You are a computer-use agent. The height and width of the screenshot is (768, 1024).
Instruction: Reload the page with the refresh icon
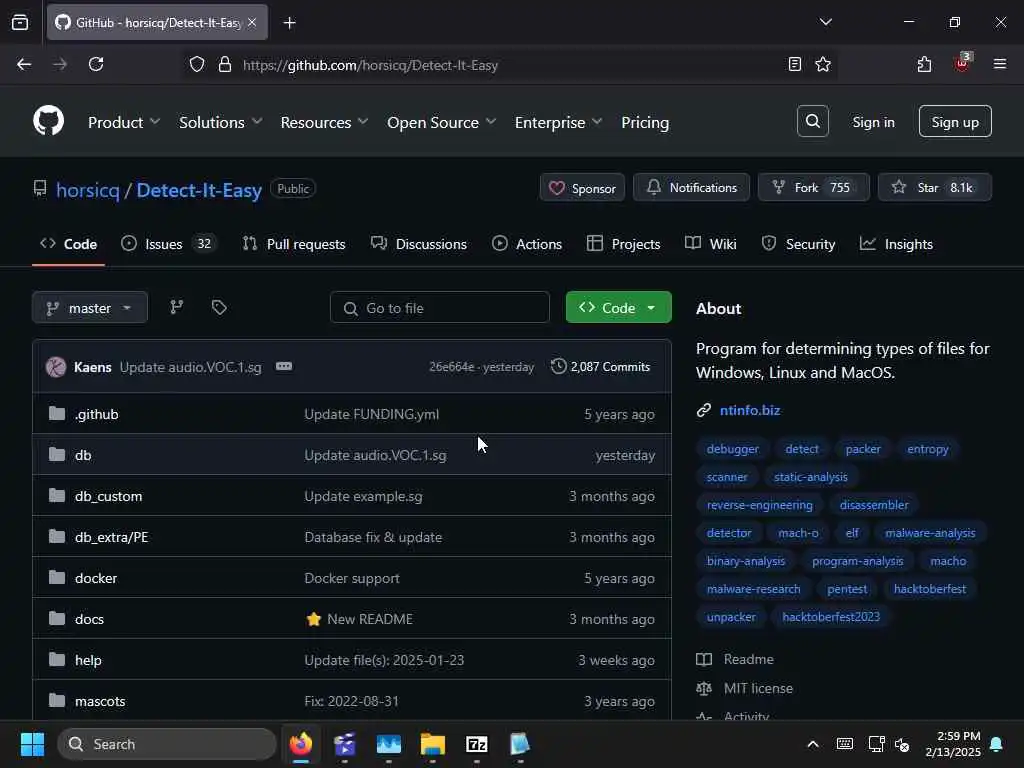pos(96,64)
